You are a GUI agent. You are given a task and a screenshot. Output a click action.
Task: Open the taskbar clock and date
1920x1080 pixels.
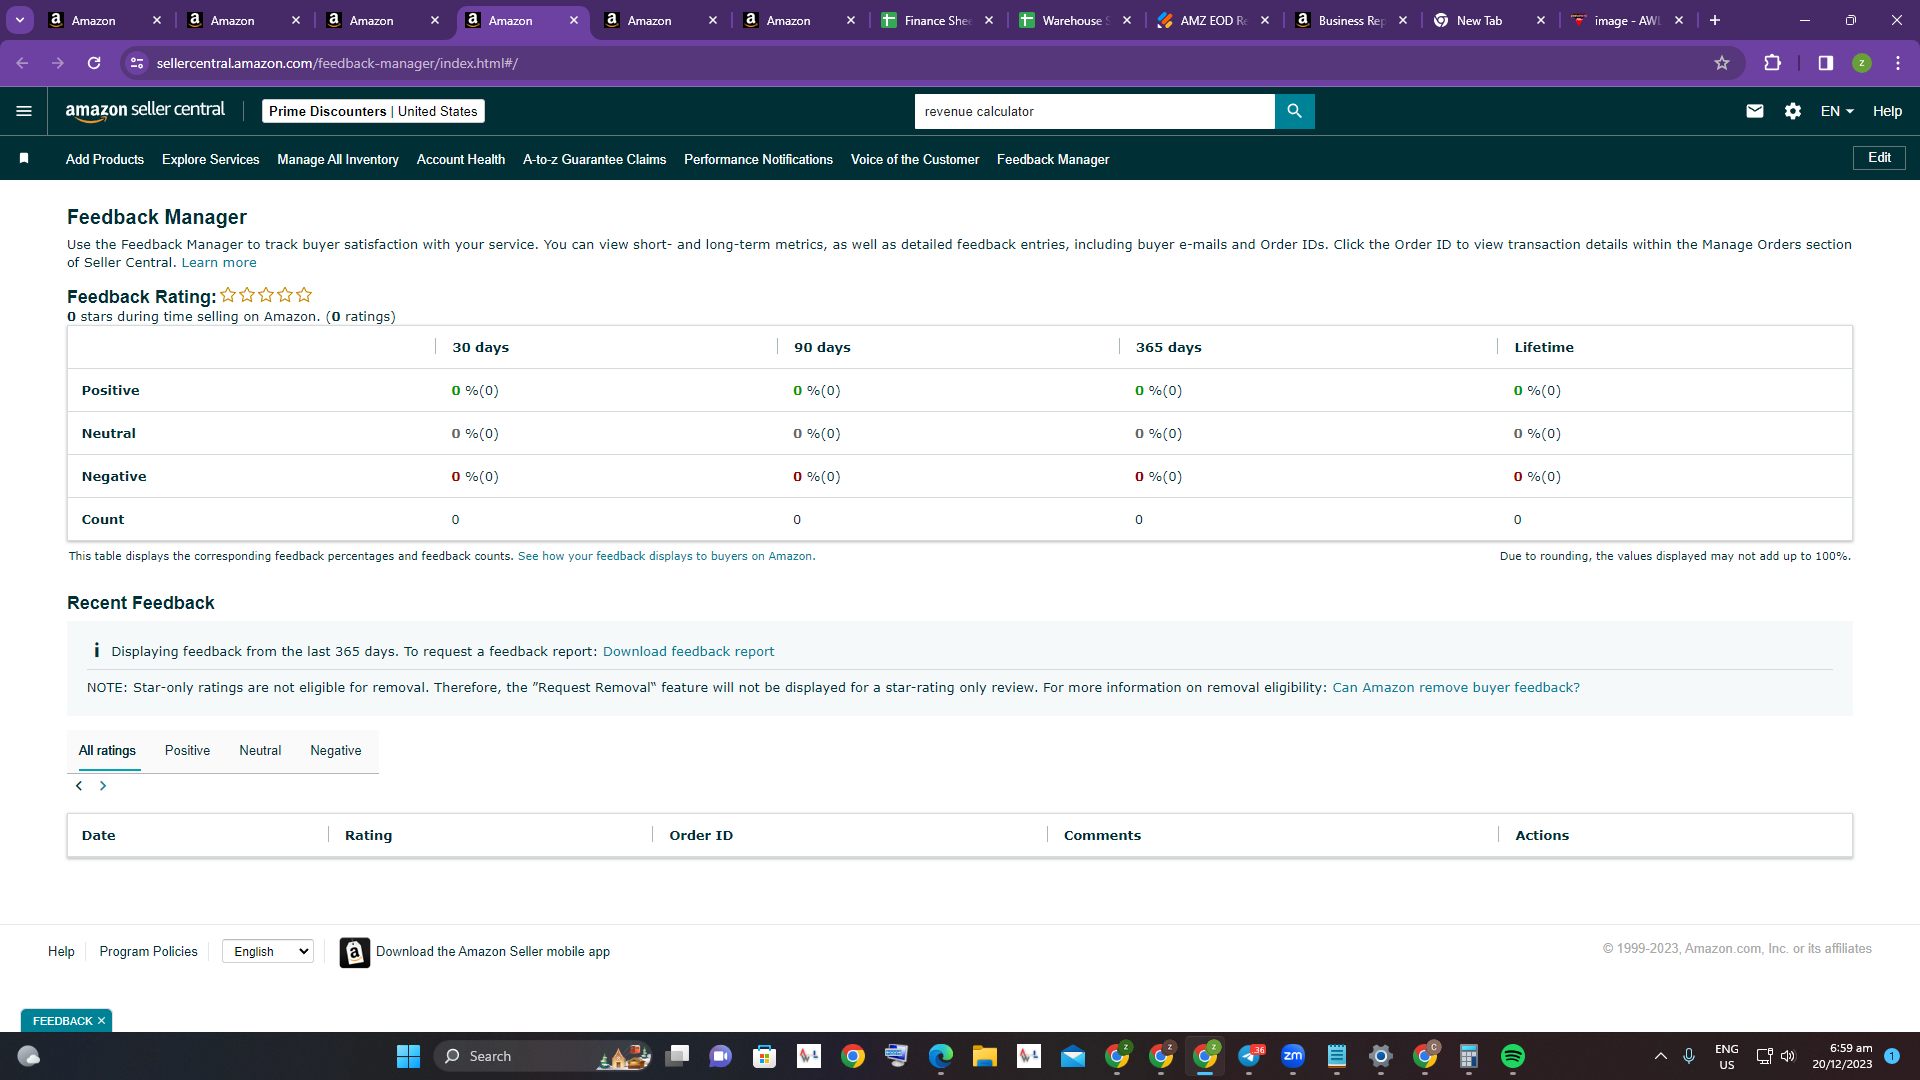1842,1056
